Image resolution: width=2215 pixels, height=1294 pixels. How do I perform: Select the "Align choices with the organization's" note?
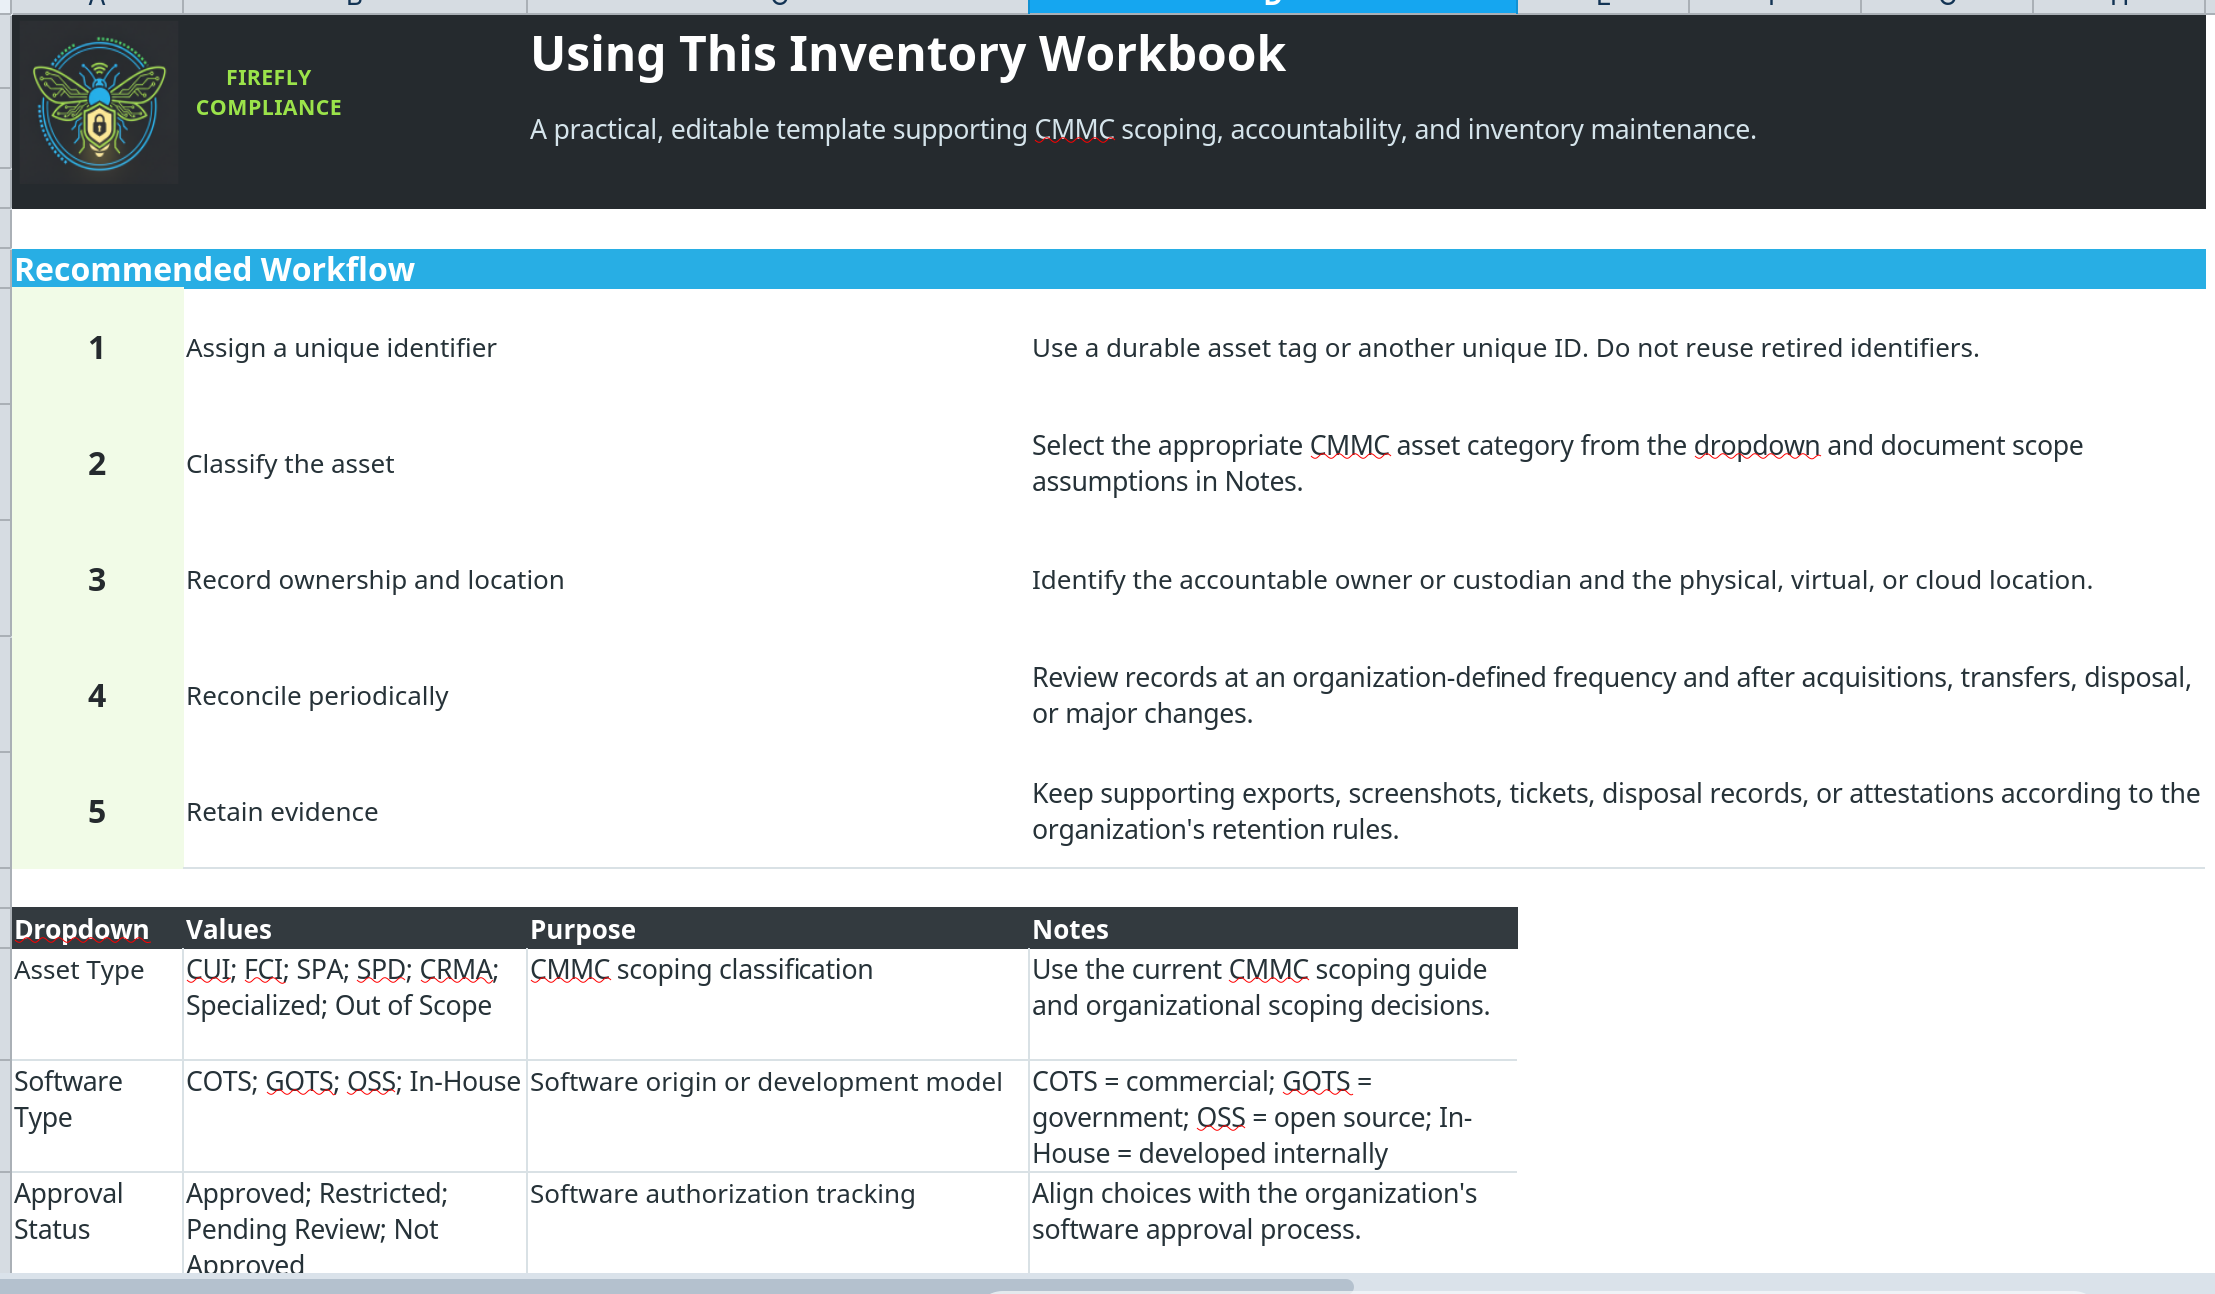point(1273,1223)
